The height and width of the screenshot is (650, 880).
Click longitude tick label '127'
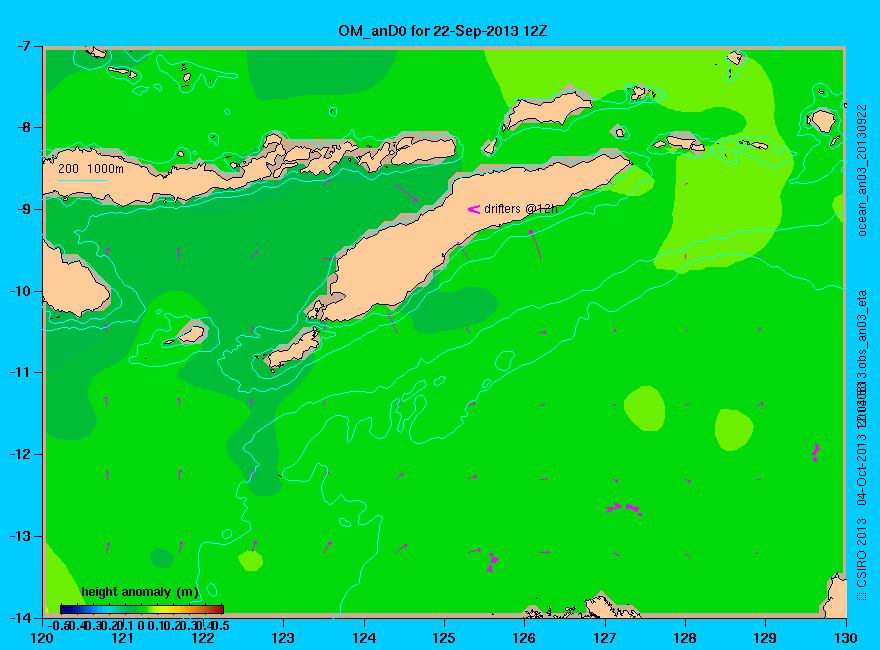(604, 638)
